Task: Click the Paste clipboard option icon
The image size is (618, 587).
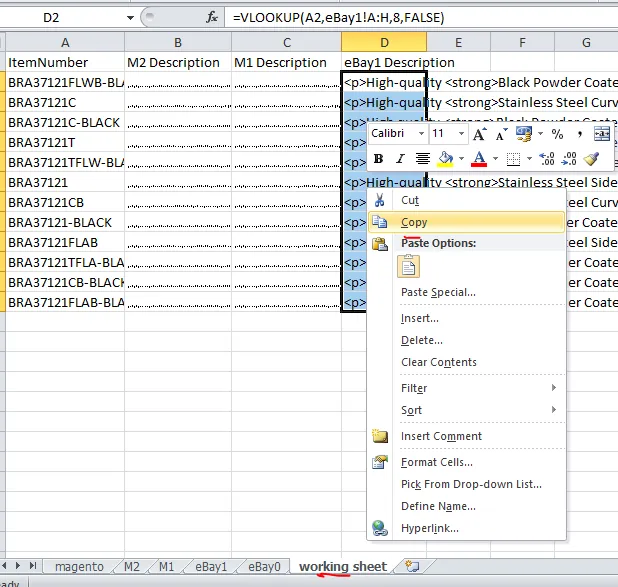Action: pyautogui.click(x=408, y=266)
